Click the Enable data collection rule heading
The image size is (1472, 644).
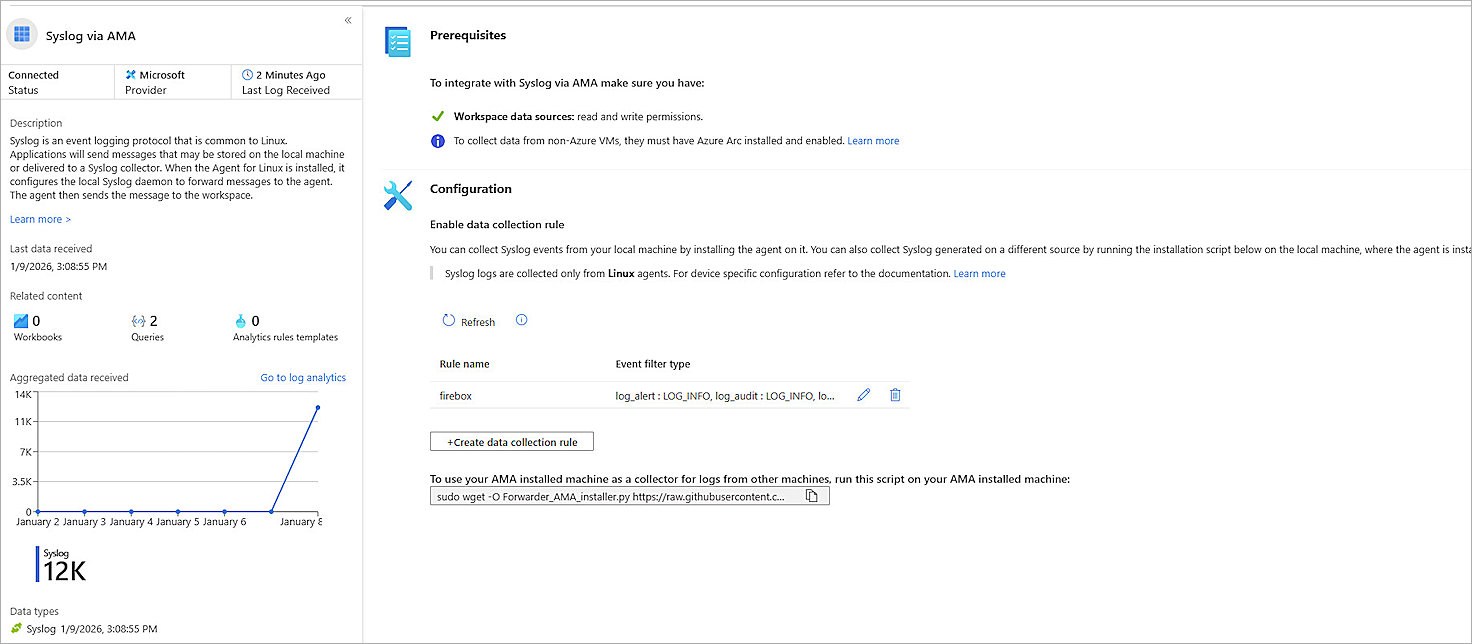tap(497, 224)
